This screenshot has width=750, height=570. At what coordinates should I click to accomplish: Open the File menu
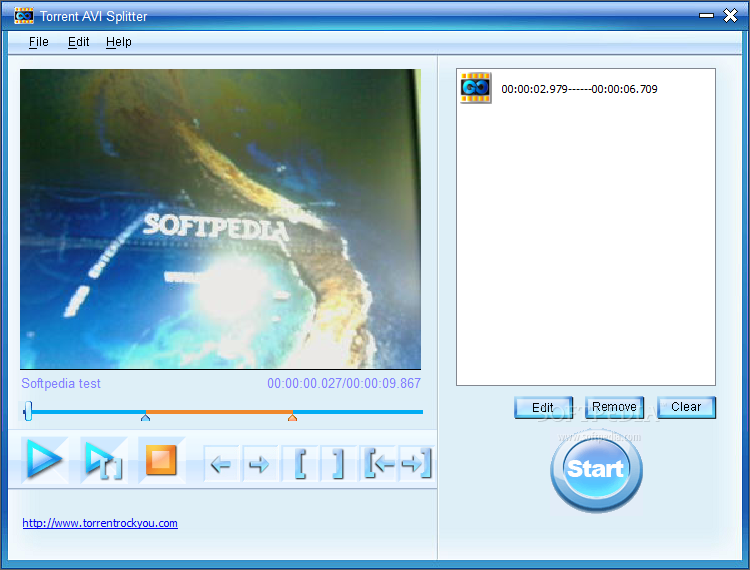coord(38,42)
